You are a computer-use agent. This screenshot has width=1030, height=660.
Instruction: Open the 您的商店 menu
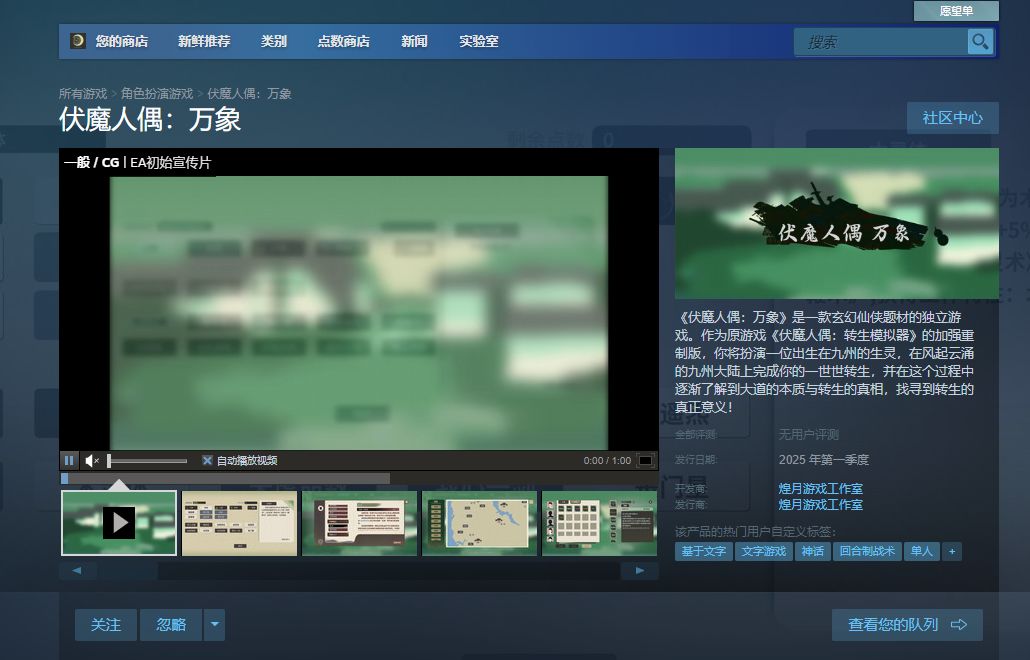(x=122, y=41)
